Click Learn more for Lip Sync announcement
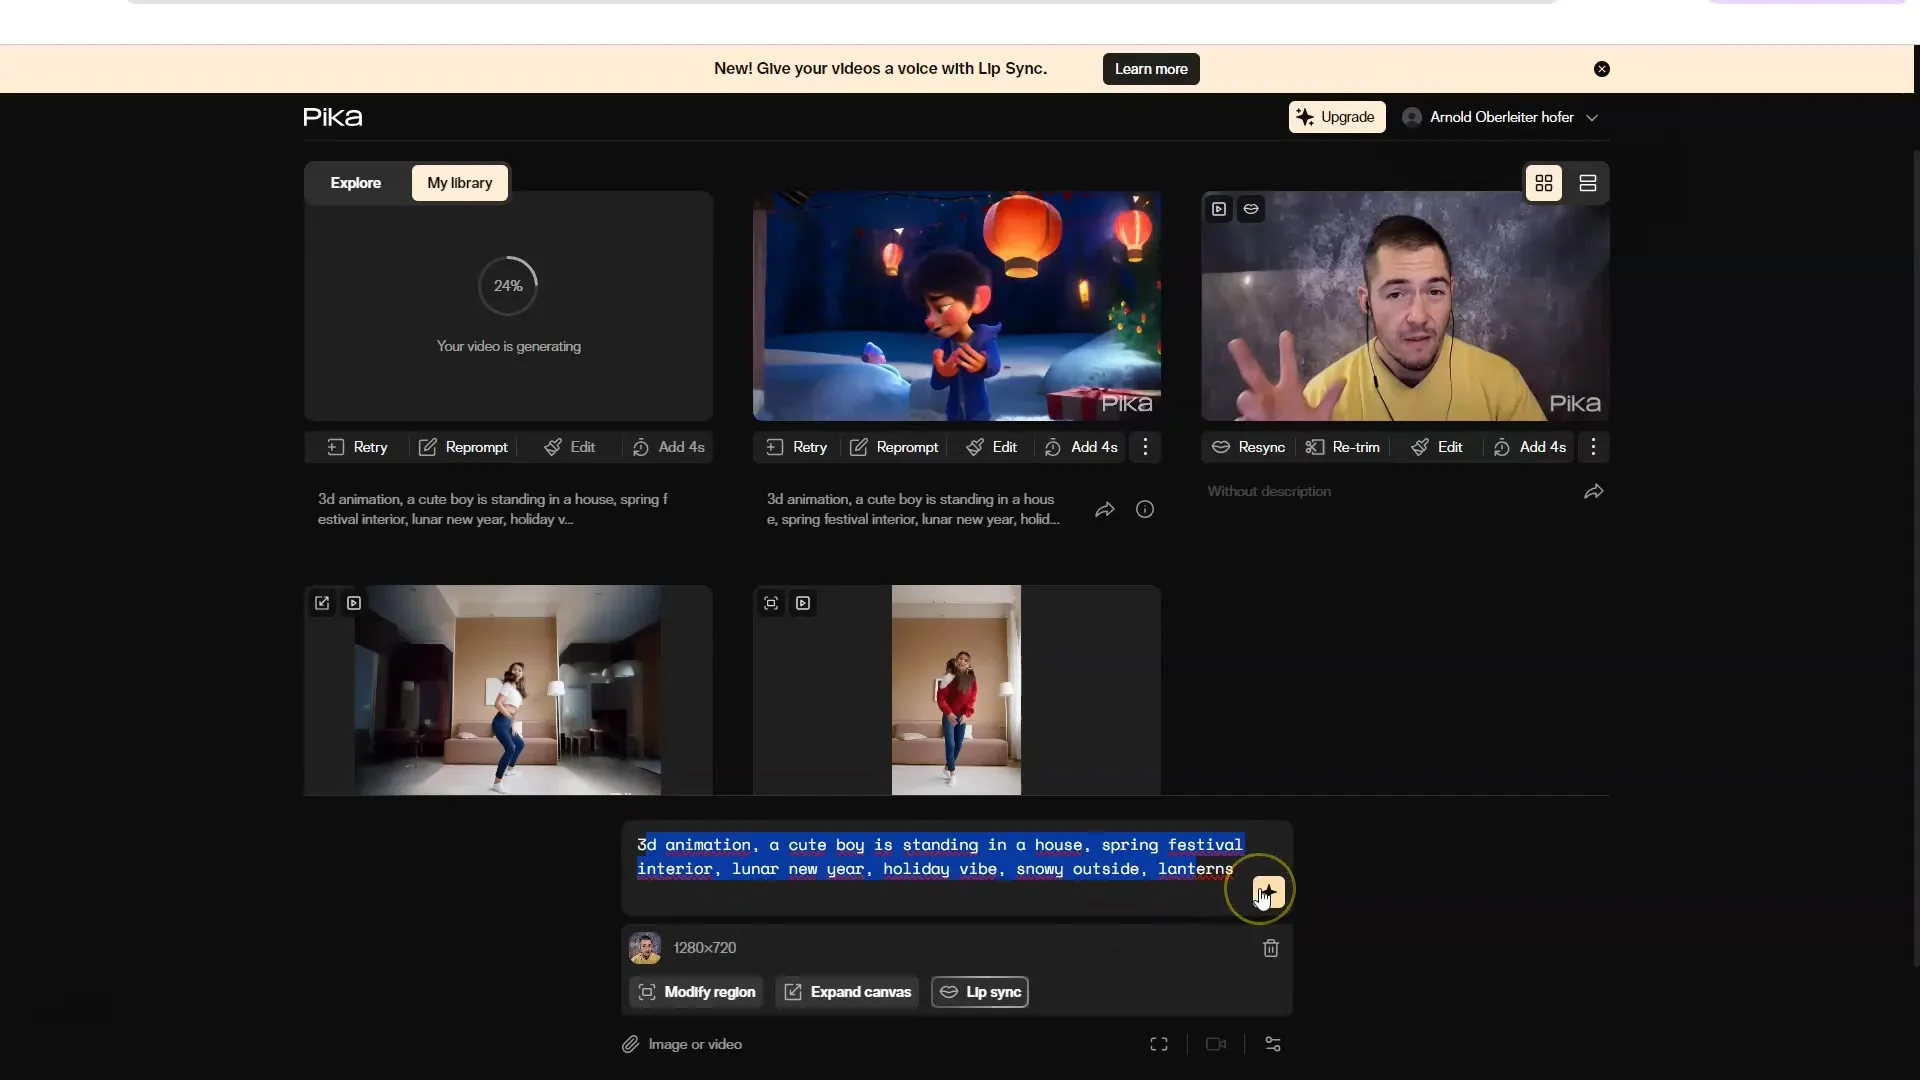 coord(1150,69)
